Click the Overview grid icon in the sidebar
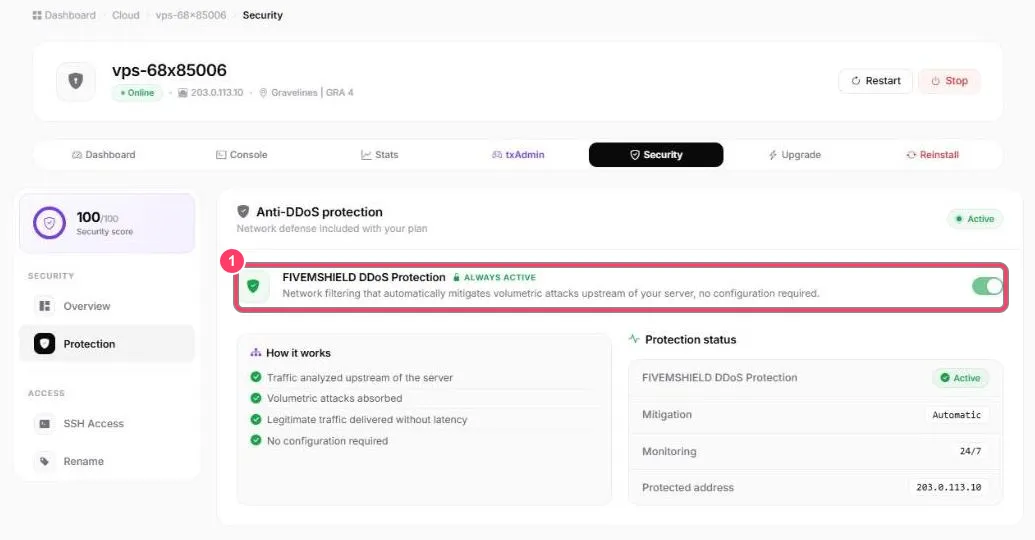Image resolution: width=1035 pixels, height=540 pixels. 45,306
